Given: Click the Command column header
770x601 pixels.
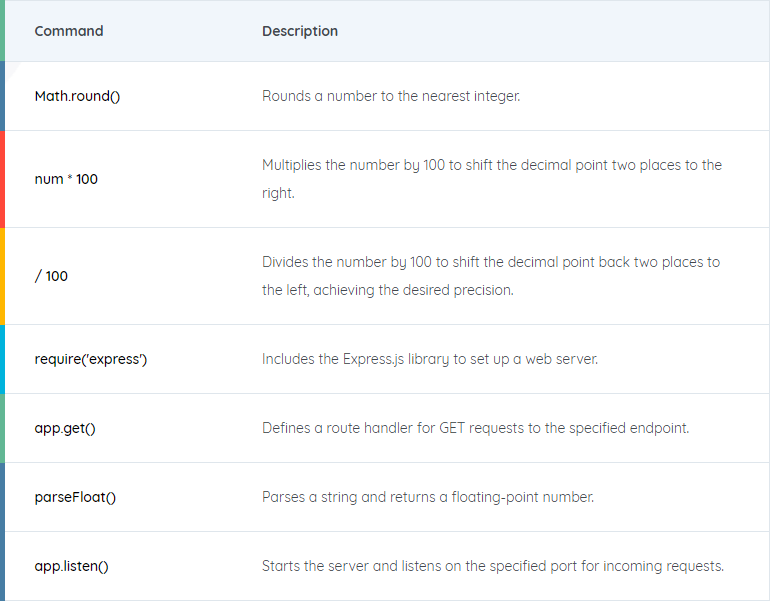Looking at the screenshot, I should pyautogui.click(x=69, y=31).
